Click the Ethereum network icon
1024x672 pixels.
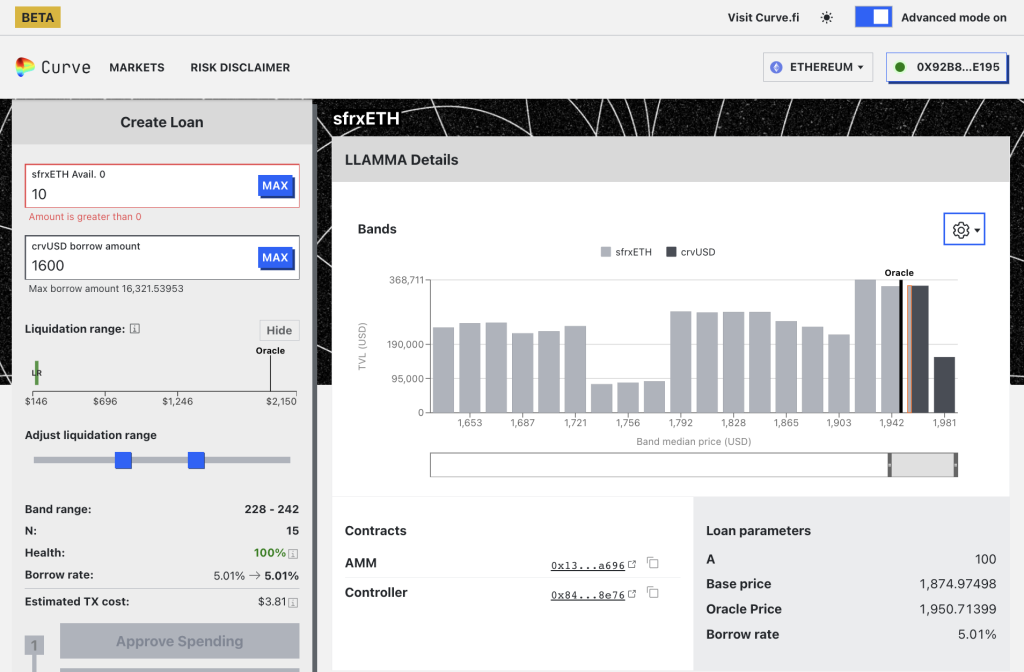click(x=776, y=67)
